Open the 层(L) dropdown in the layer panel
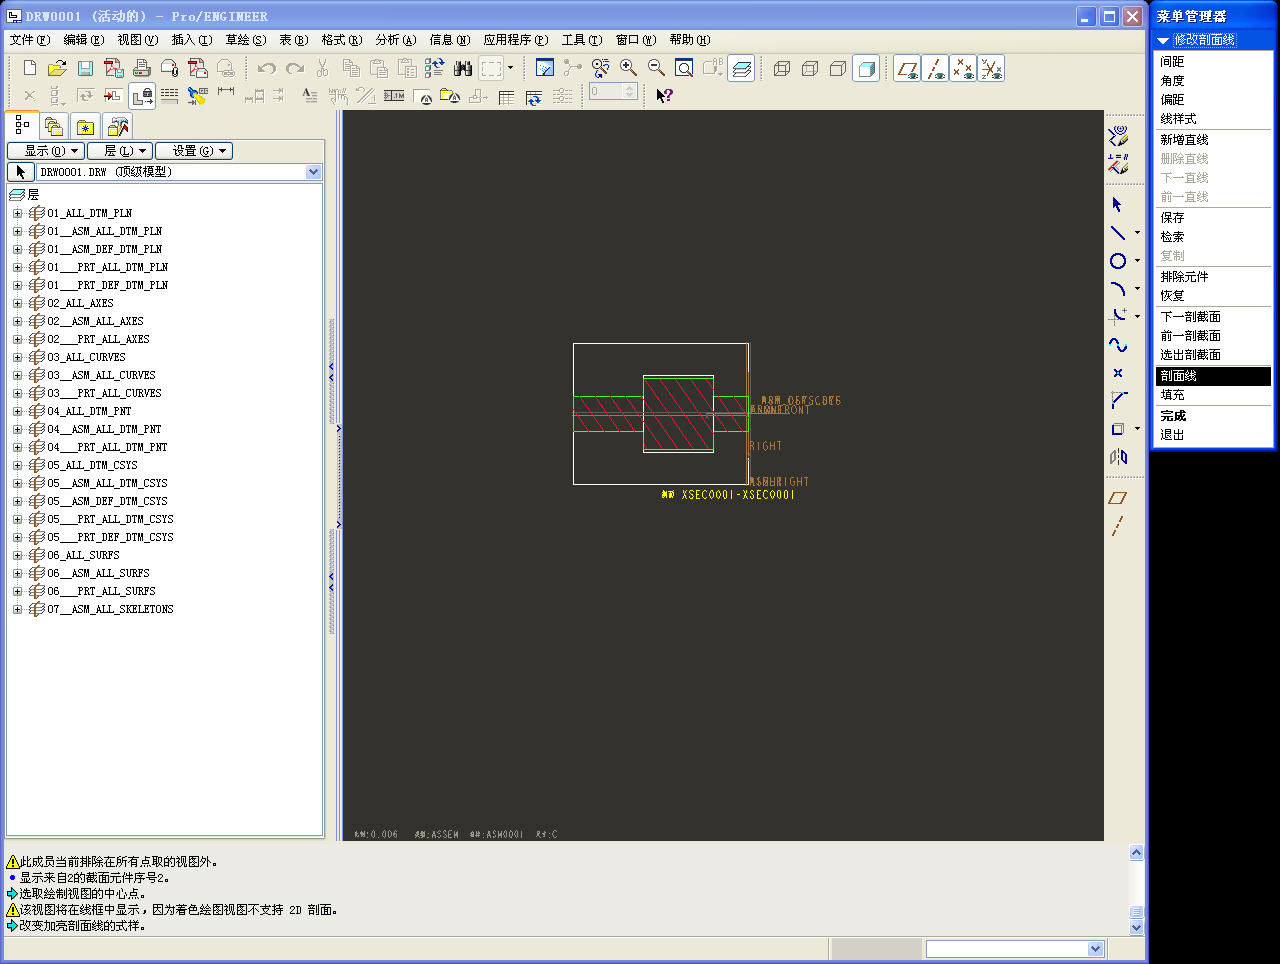Image resolution: width=1280 pixels, height=964 pixels. coord(119,151)
